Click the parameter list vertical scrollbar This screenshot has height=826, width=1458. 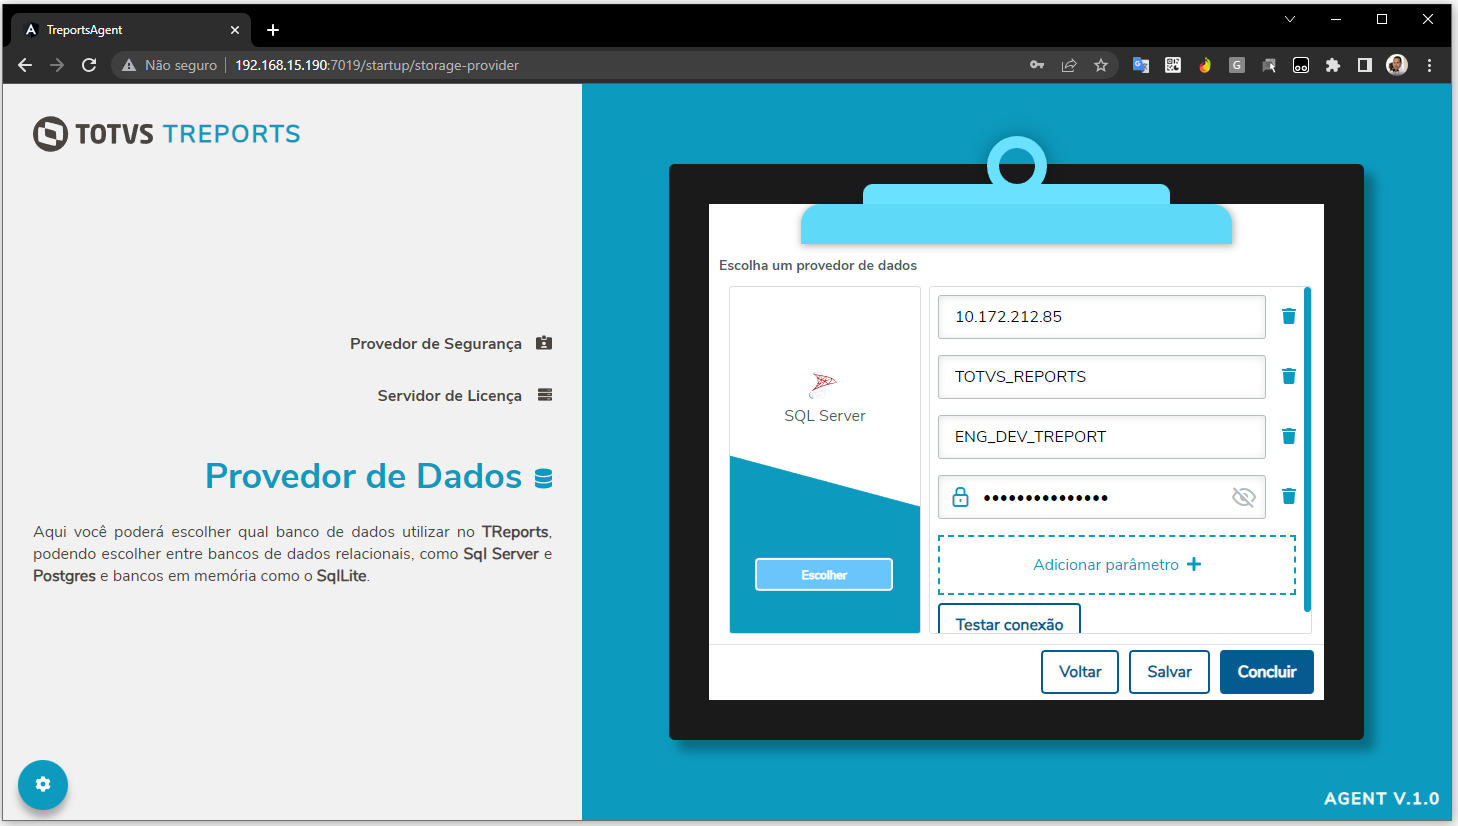[1308, 449]
